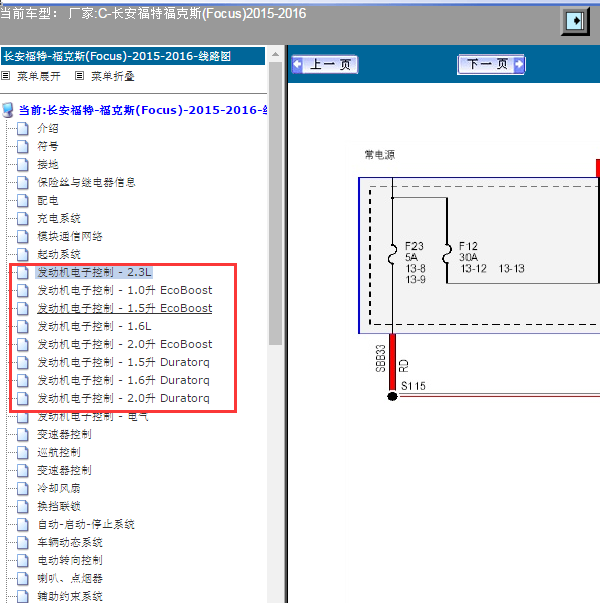Screen dimensions: 600x603
Task: Click the 常电源 label in the diagram
Action: [380, 155]
